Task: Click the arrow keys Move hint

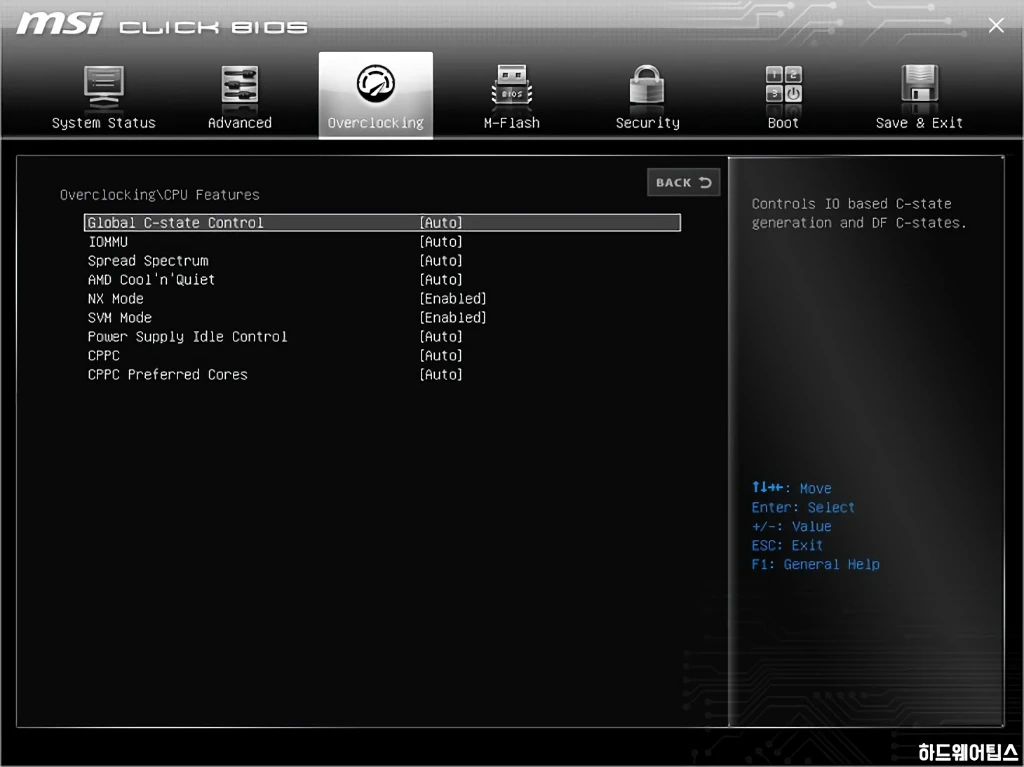Action: coord(792,488)
